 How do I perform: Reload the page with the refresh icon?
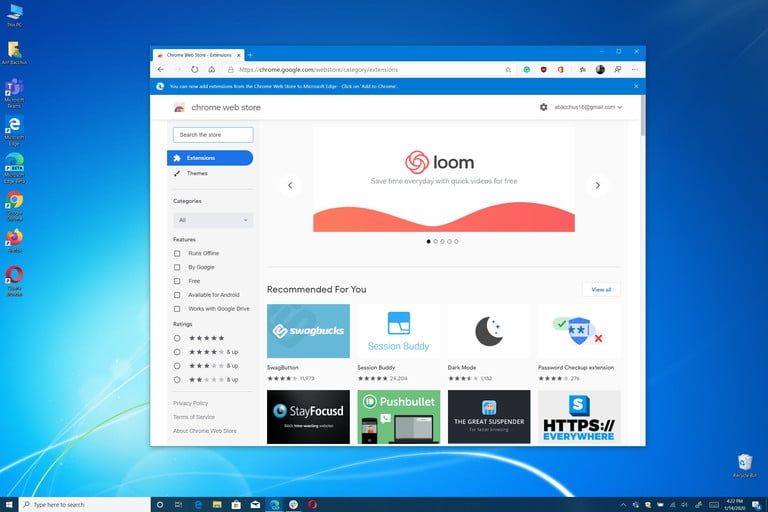pos(195,70)
